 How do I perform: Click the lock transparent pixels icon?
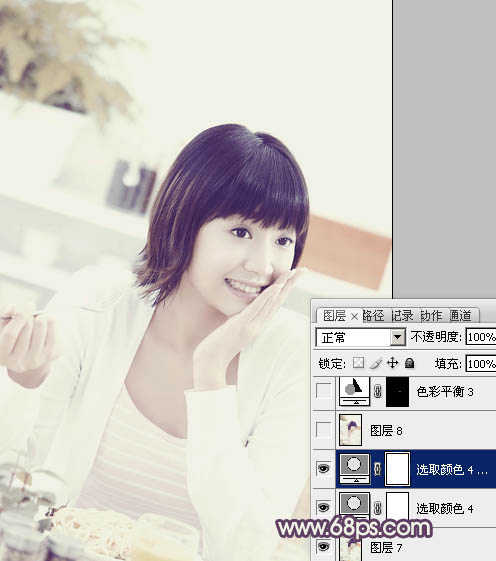(358, 363)
